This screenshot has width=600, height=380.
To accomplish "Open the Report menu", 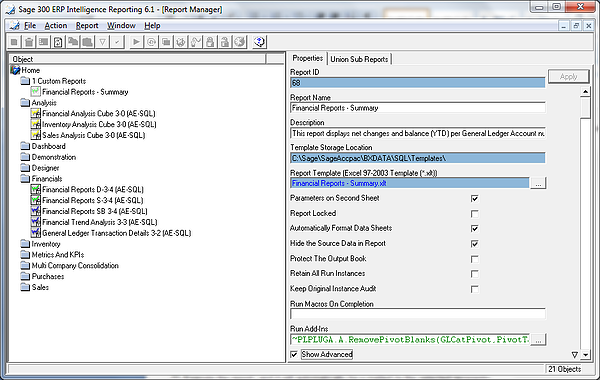I will [x=87, y=26].
